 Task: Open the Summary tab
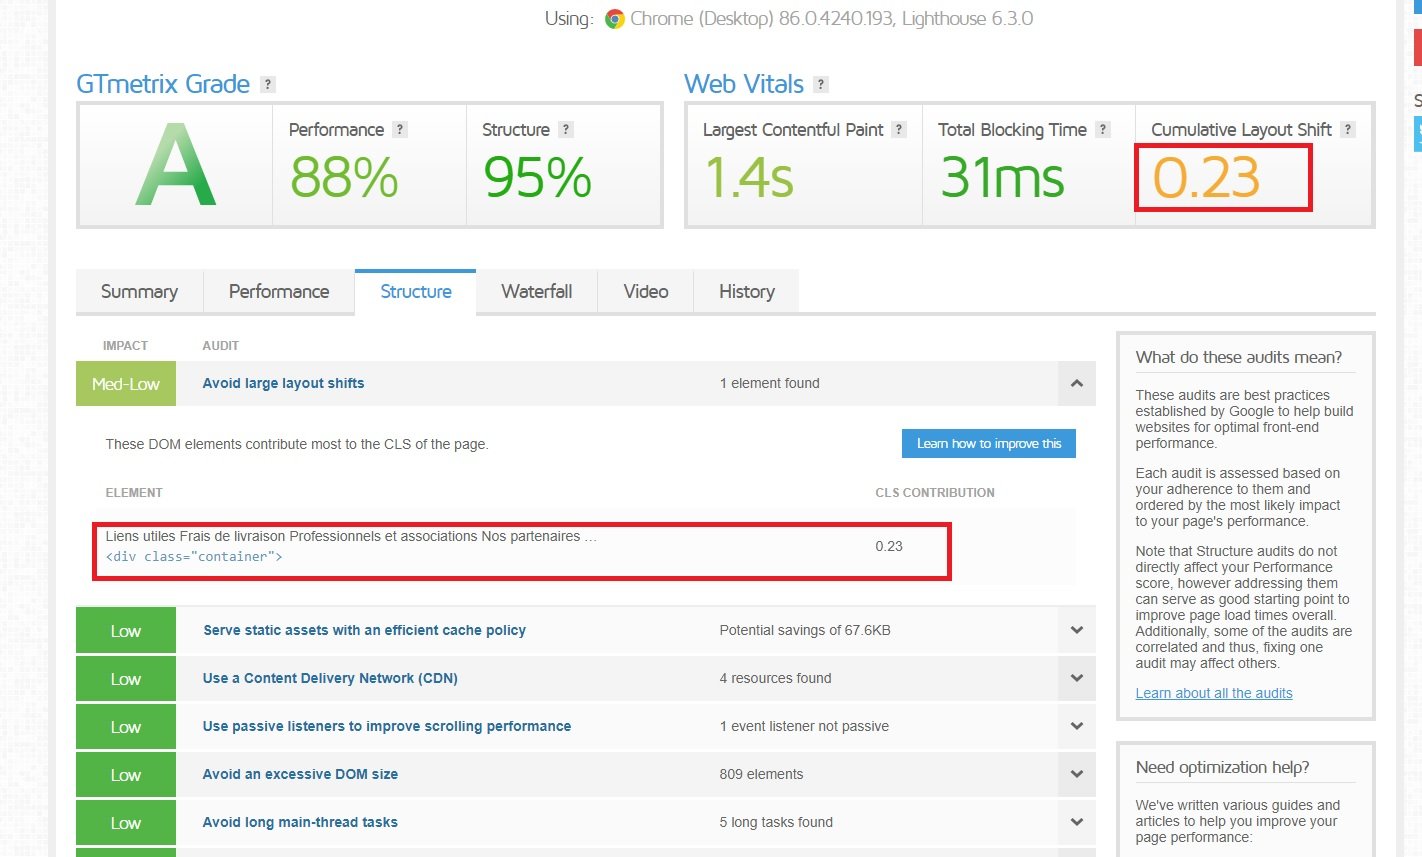[x=139, y=291]
